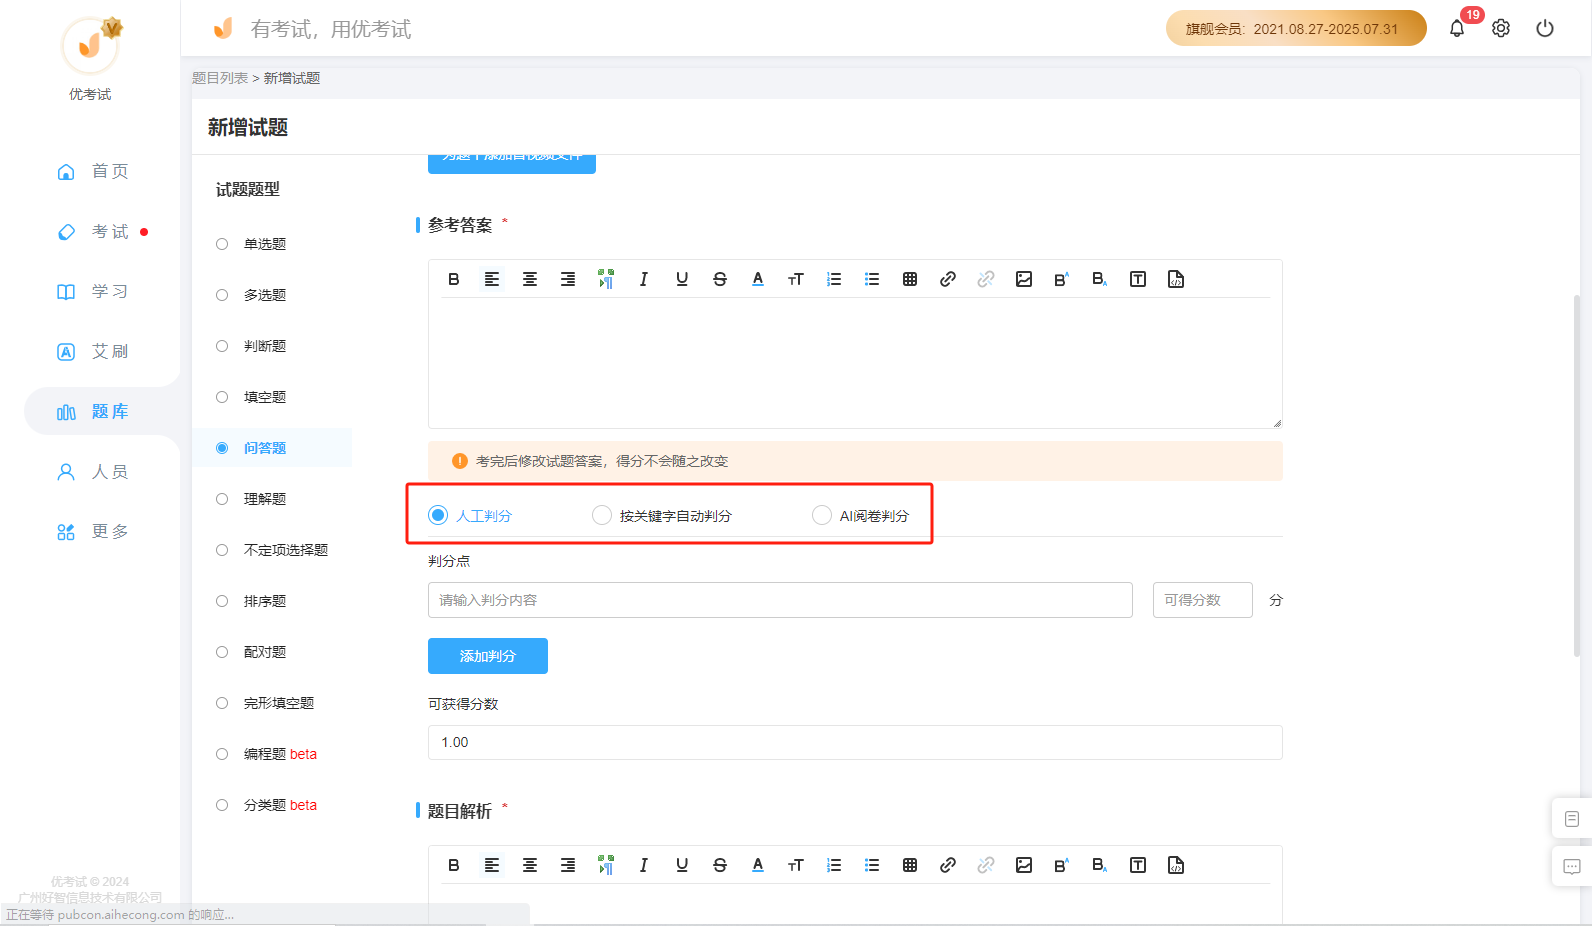The image size is (1592, 926).
Task: Open the document float icon at right edge
Action: (x=1572, y=819)
